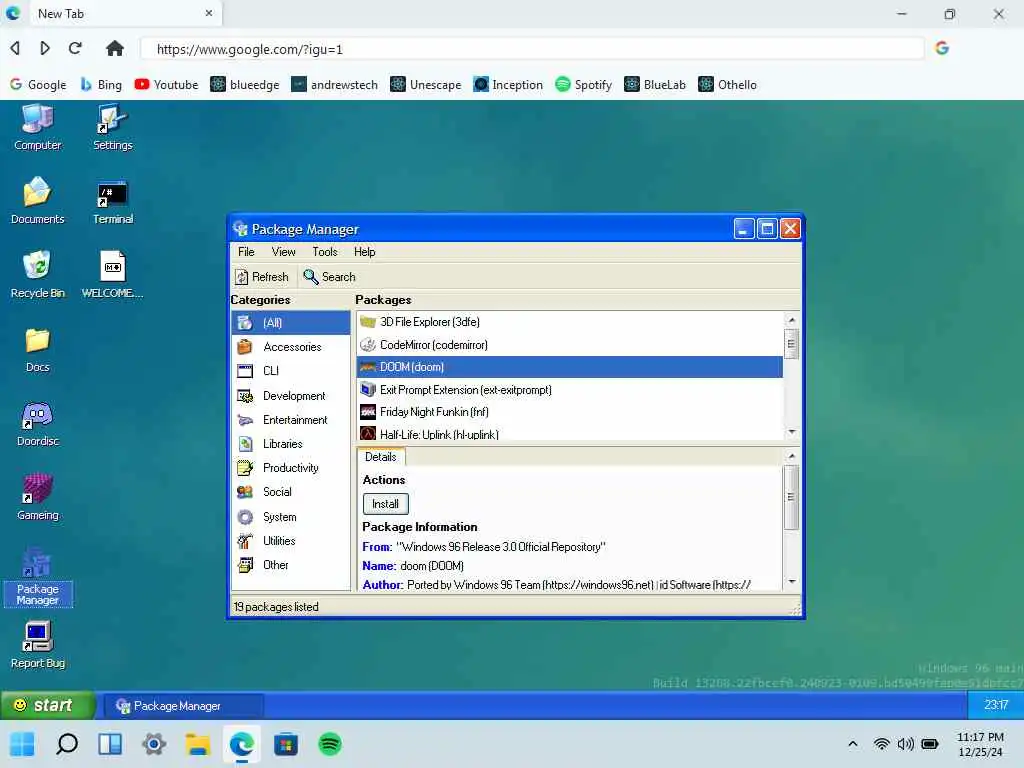1024x768 pixels.
Task: Open the andrewstech bookmark
Action: tap(334, 85)
